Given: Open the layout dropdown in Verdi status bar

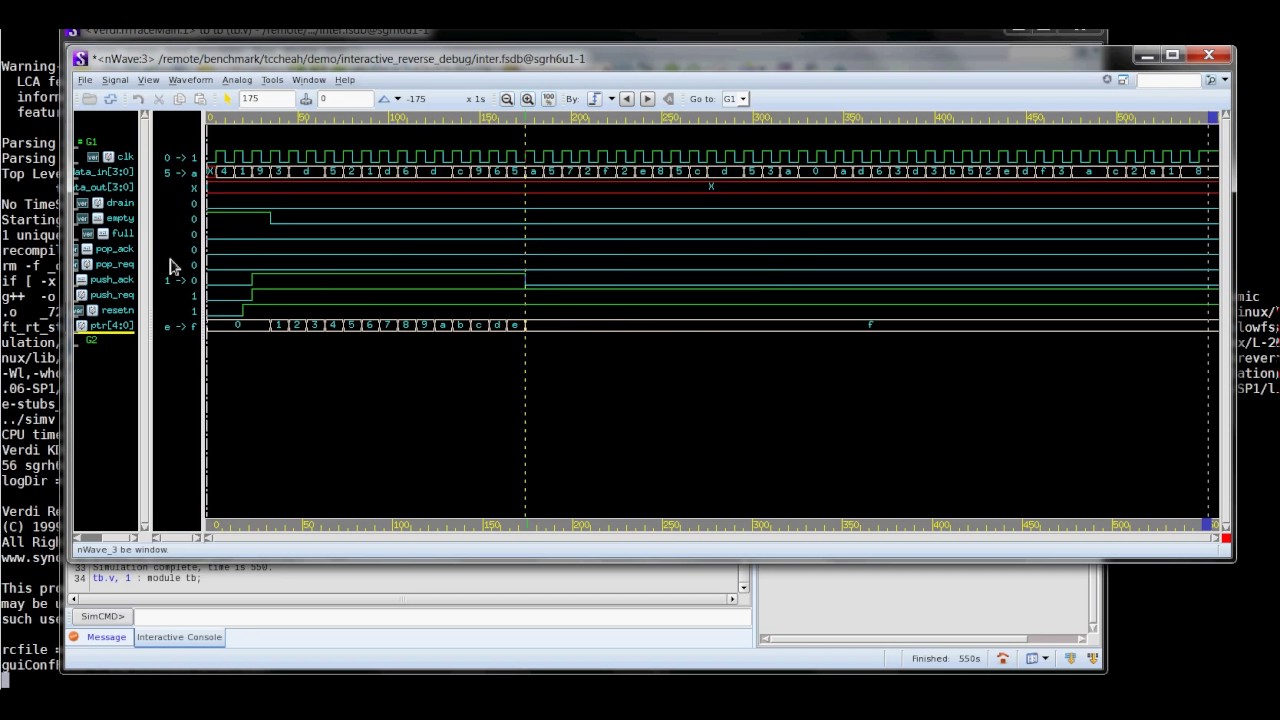Looking at the screenshot, I should 1045,658.
